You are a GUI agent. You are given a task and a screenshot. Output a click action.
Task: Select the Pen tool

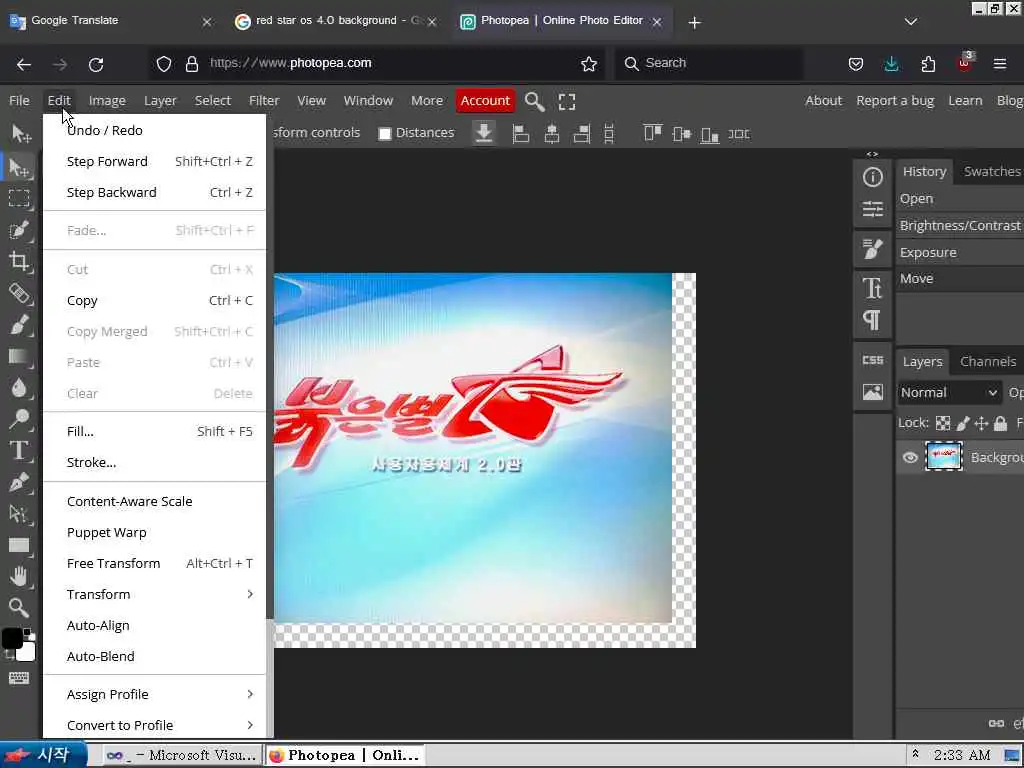[19, 482]
